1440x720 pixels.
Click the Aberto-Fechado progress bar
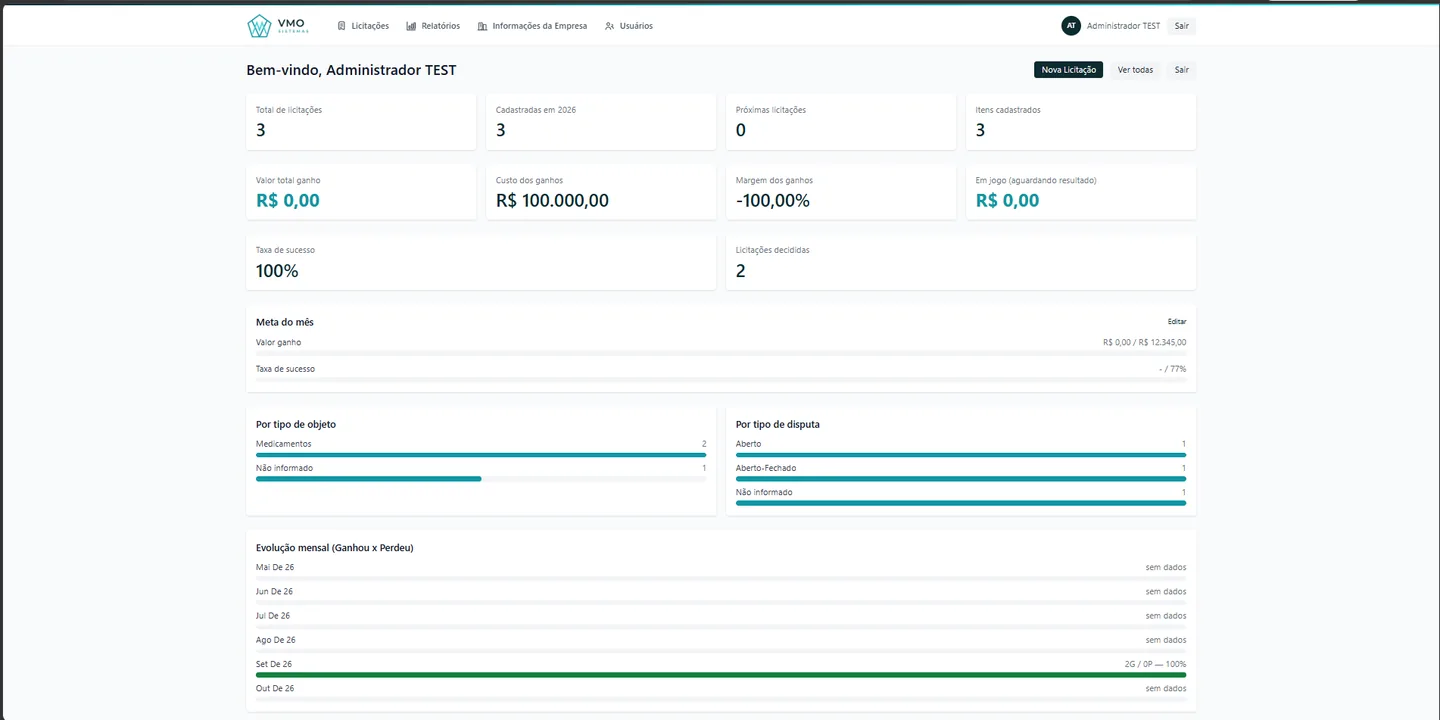tap(961, 479)
